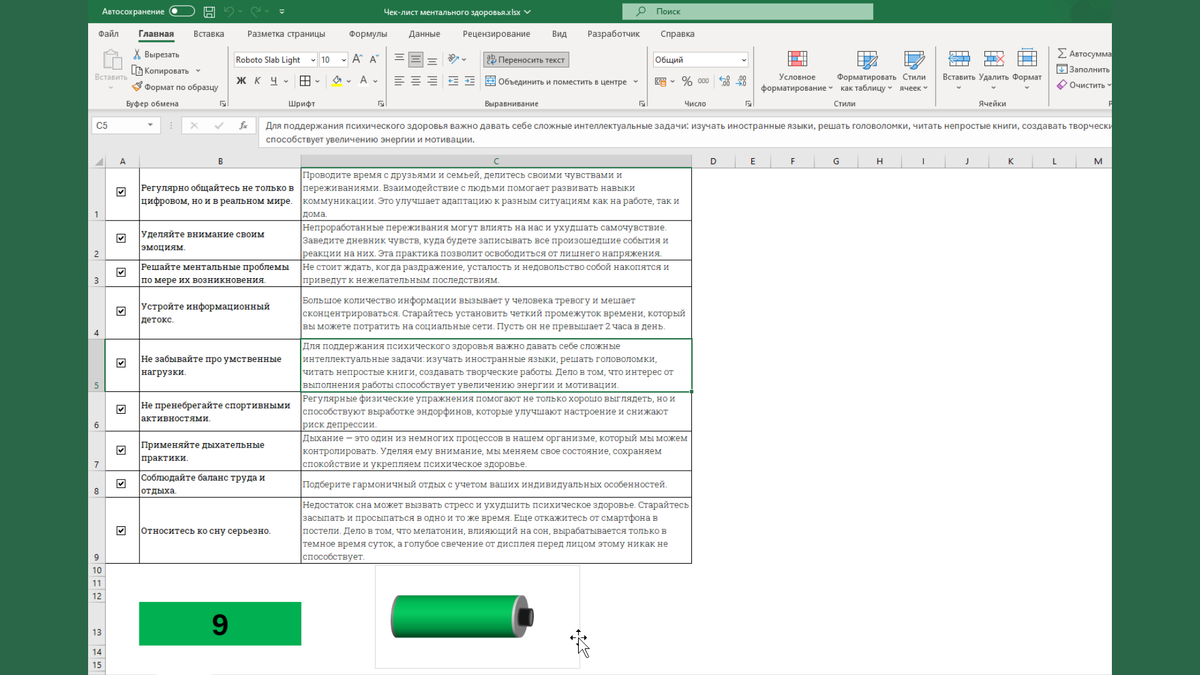Screen dimensions: 1200x675
Task: Click Delete cells (Удалить) button
Action: [x=993, y=68]
